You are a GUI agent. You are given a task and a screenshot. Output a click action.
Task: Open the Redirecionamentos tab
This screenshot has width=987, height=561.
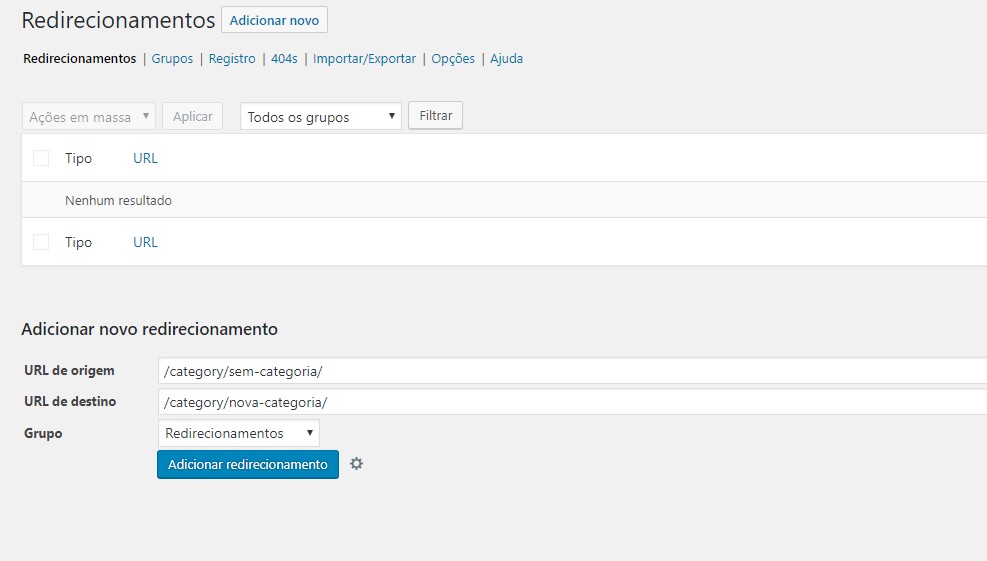(x=79, y=59)
